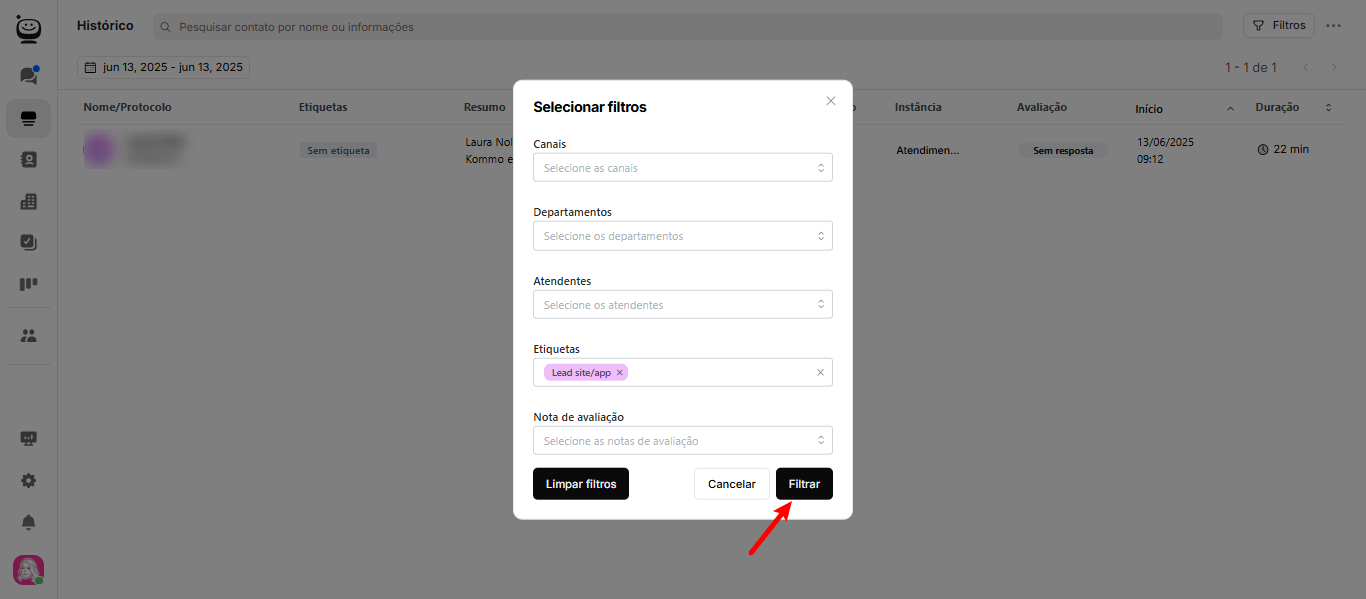1366x599 pixels.
Task: Open the tasks checklist sidebar icon
Action: coord(28,242)
